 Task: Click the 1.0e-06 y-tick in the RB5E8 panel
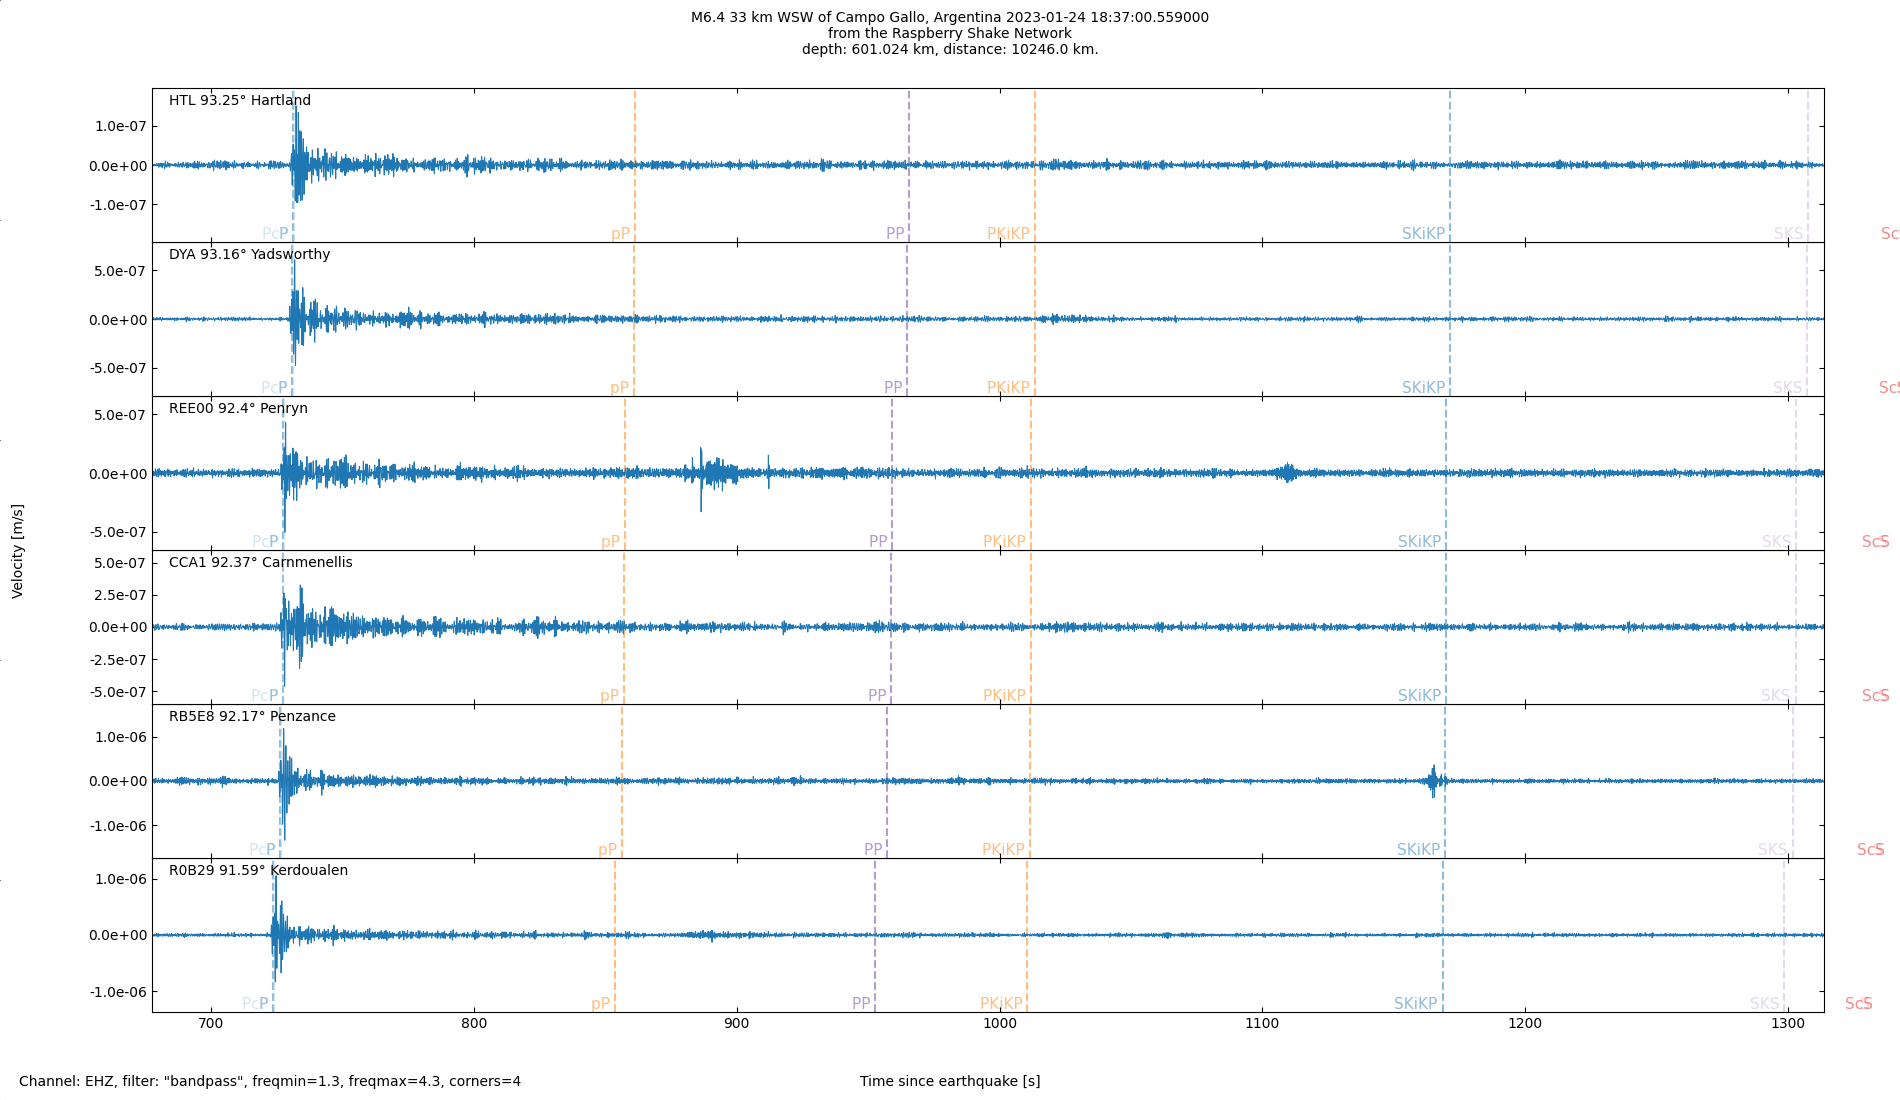tap(120, 737)
